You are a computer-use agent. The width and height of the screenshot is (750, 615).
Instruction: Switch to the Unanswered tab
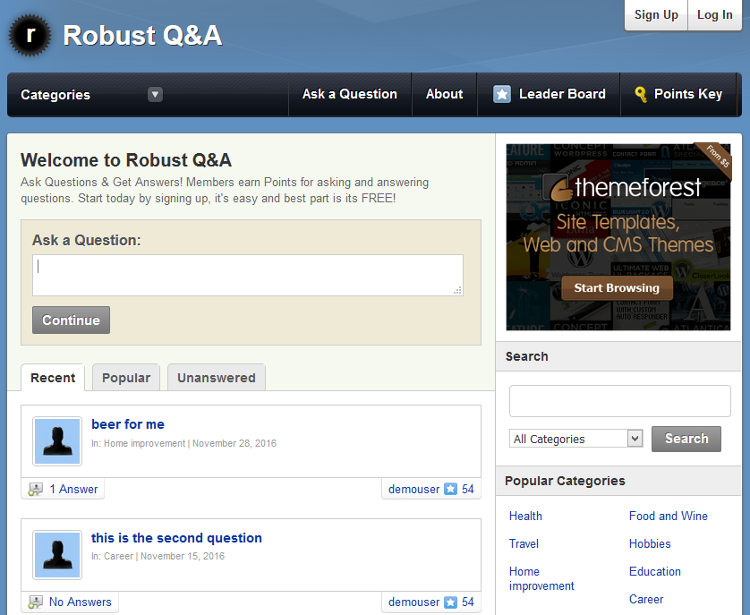pyautogui.click(x=216, y=378)
